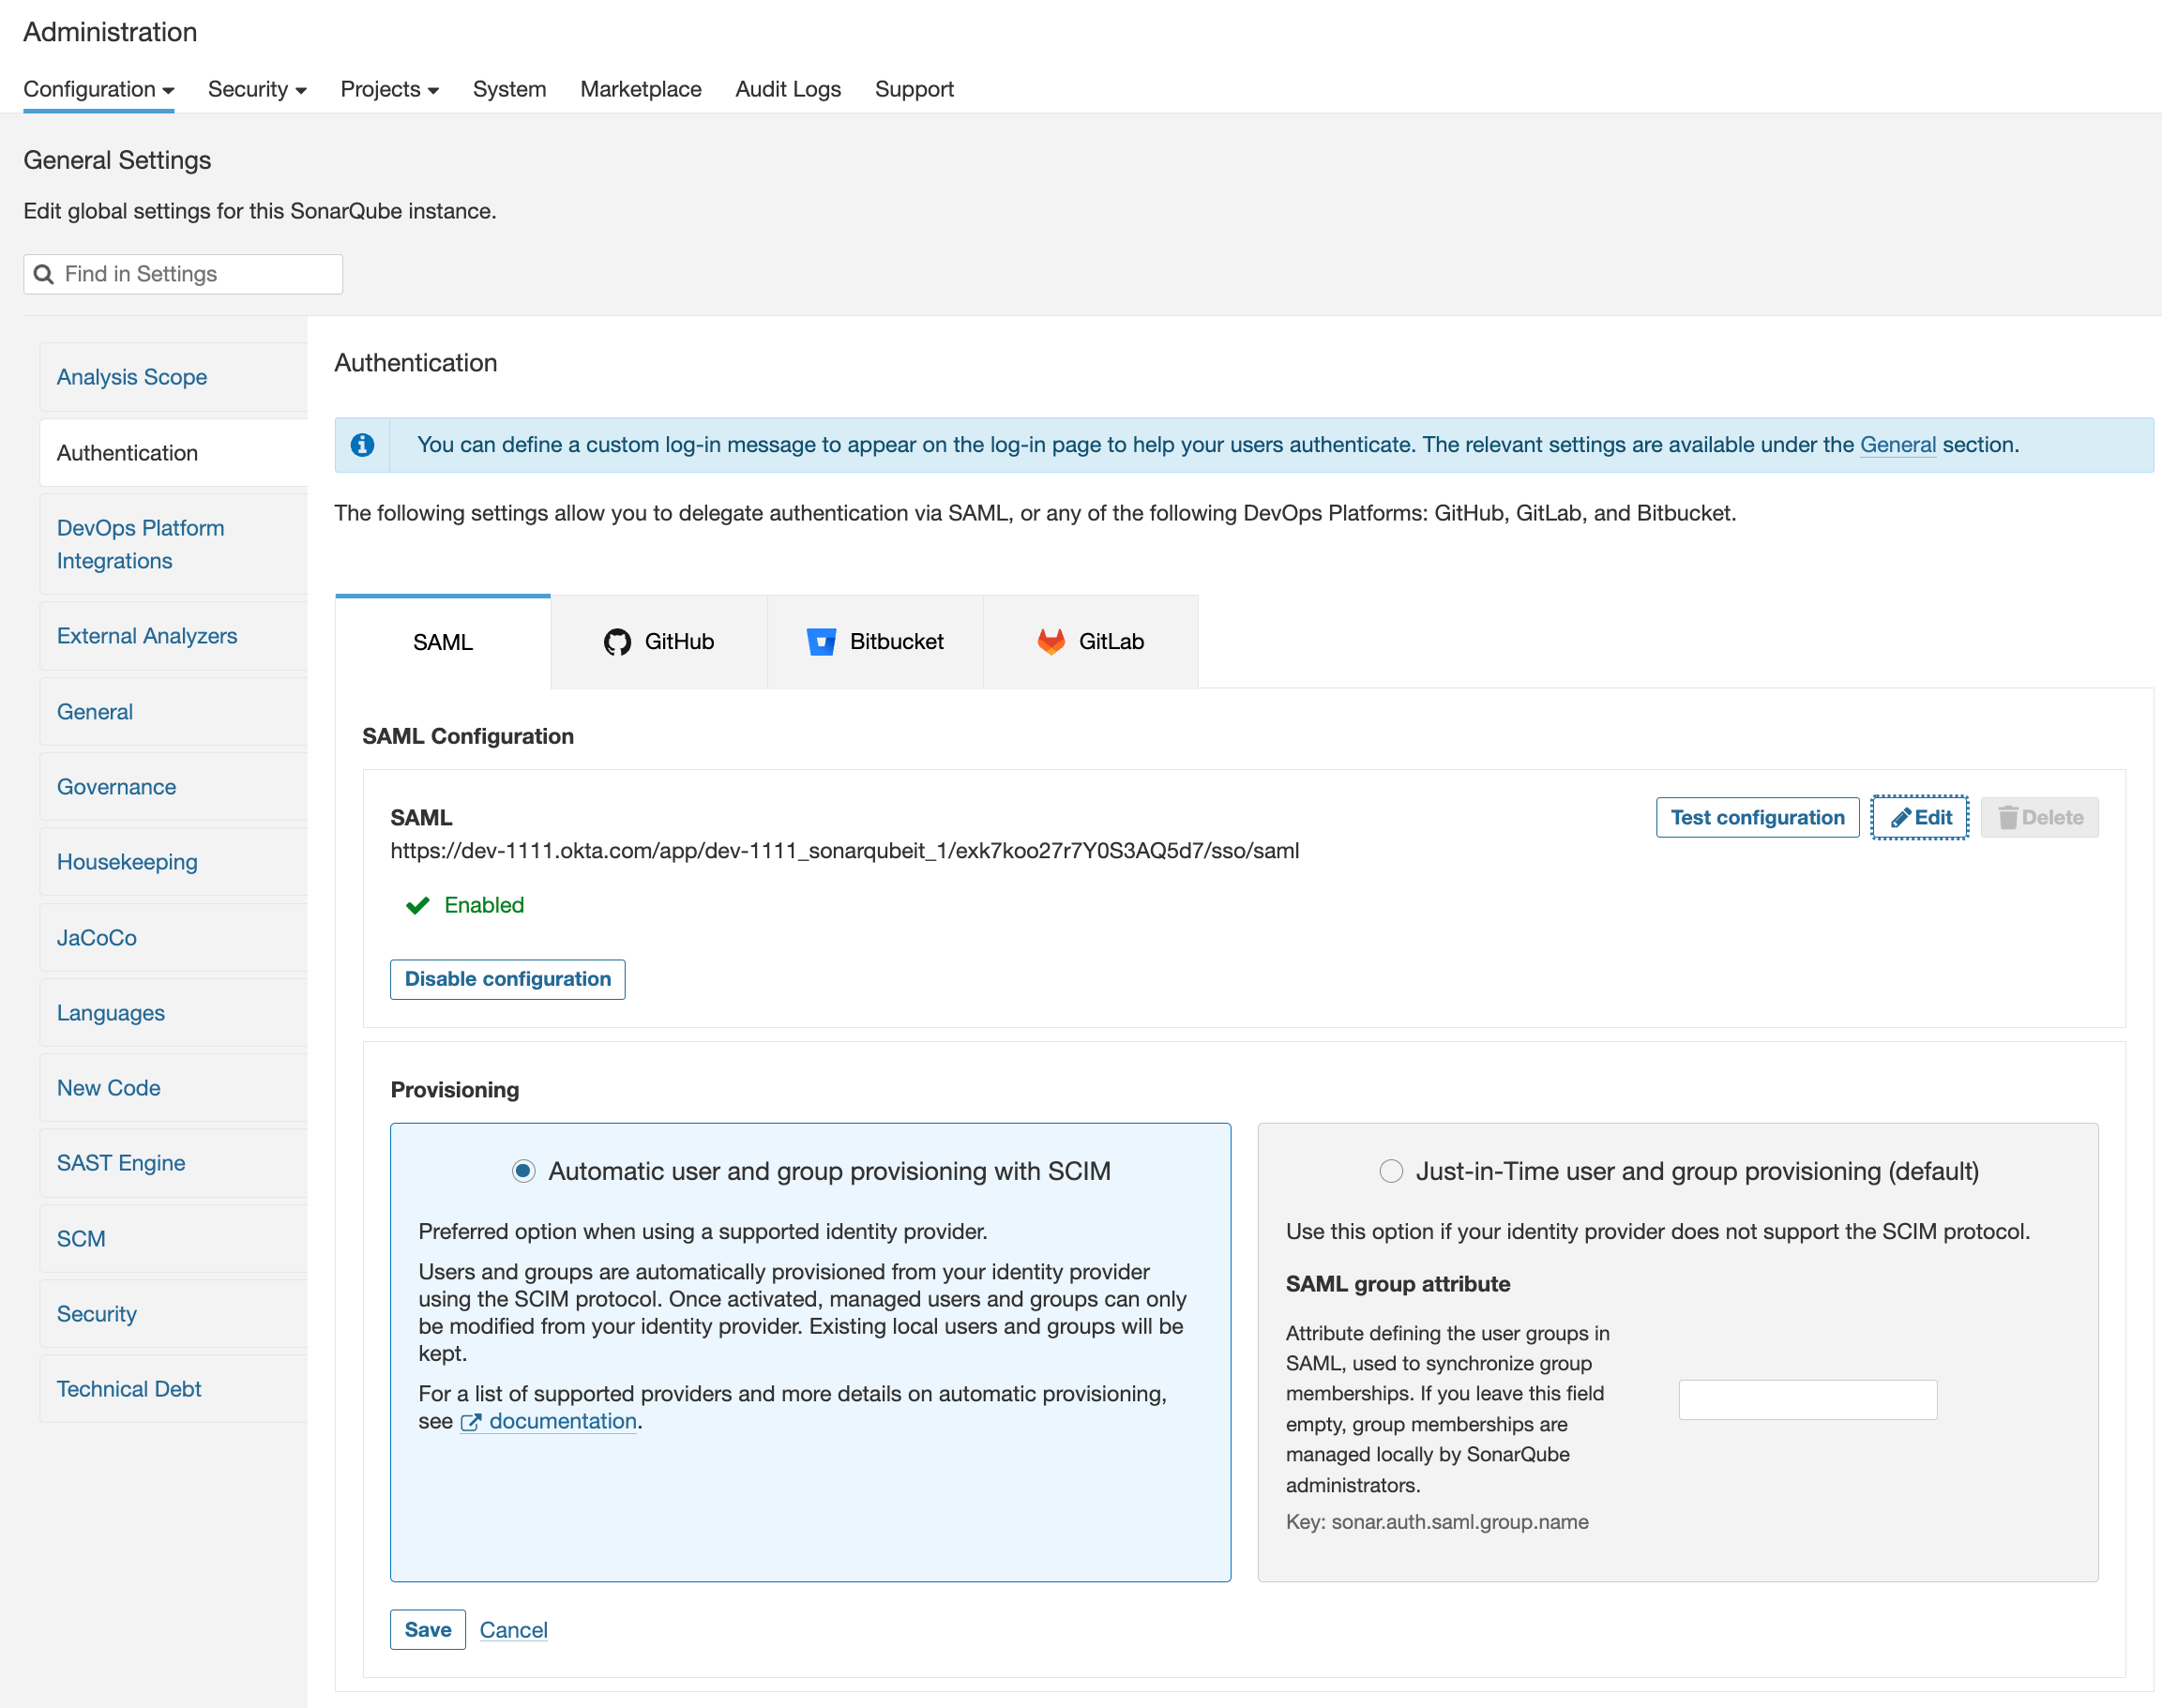
Task: Follow the General section link
Action: tap(1897, 445)
